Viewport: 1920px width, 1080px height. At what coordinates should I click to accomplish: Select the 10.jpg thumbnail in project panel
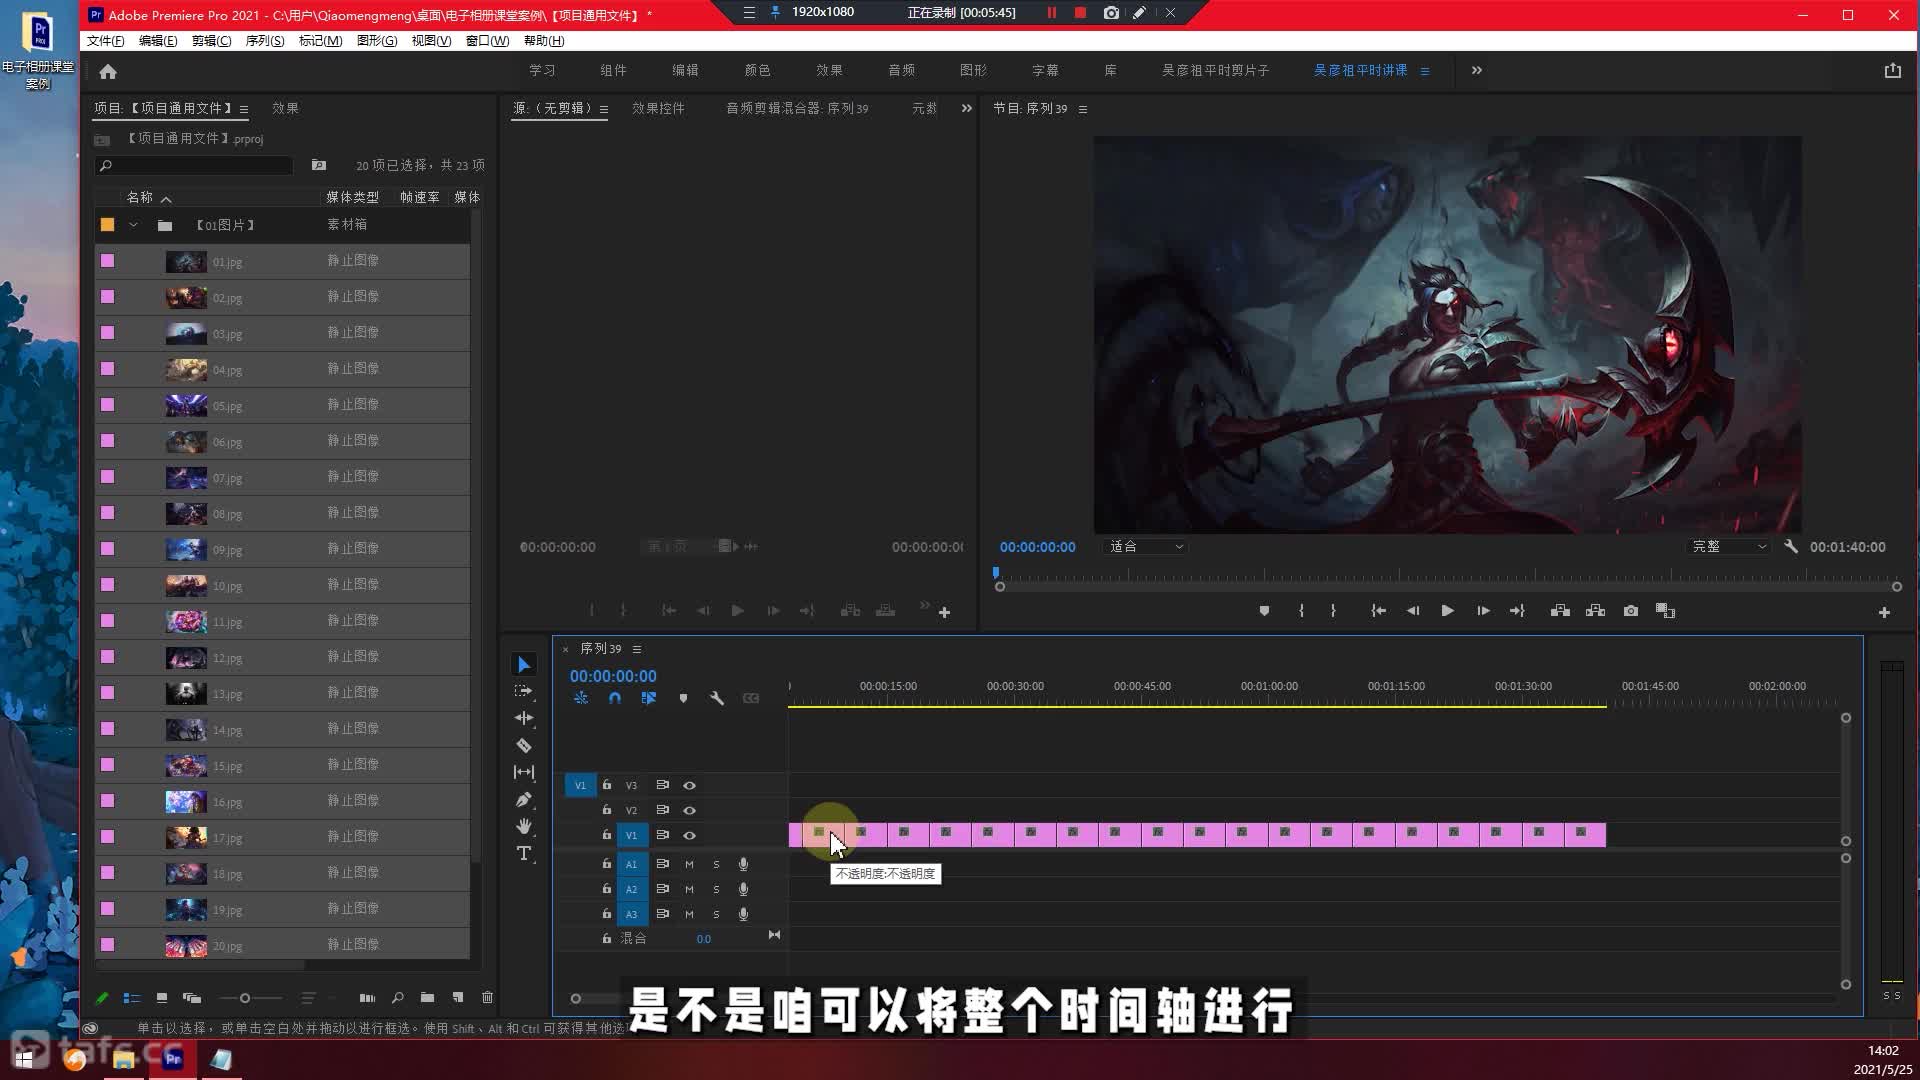[186, 585]
